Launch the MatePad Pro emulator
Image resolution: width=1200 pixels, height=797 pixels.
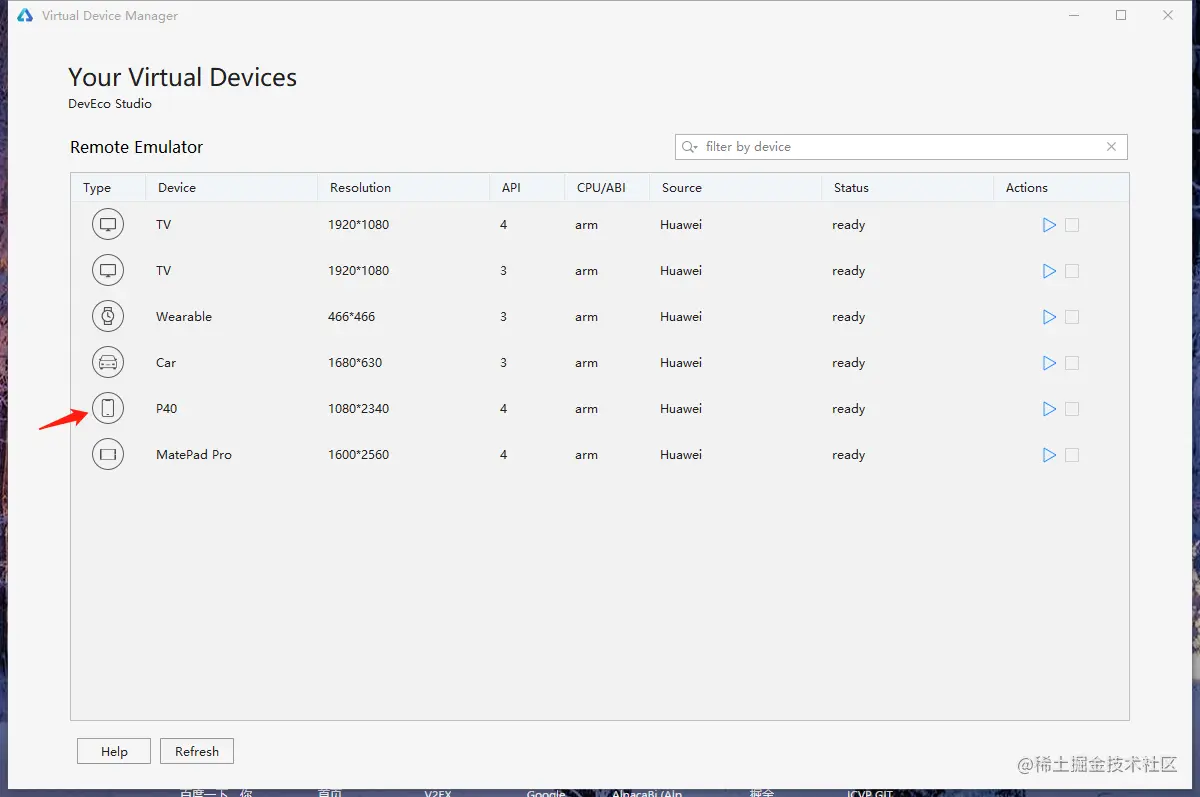click(x=1049, y=455)
